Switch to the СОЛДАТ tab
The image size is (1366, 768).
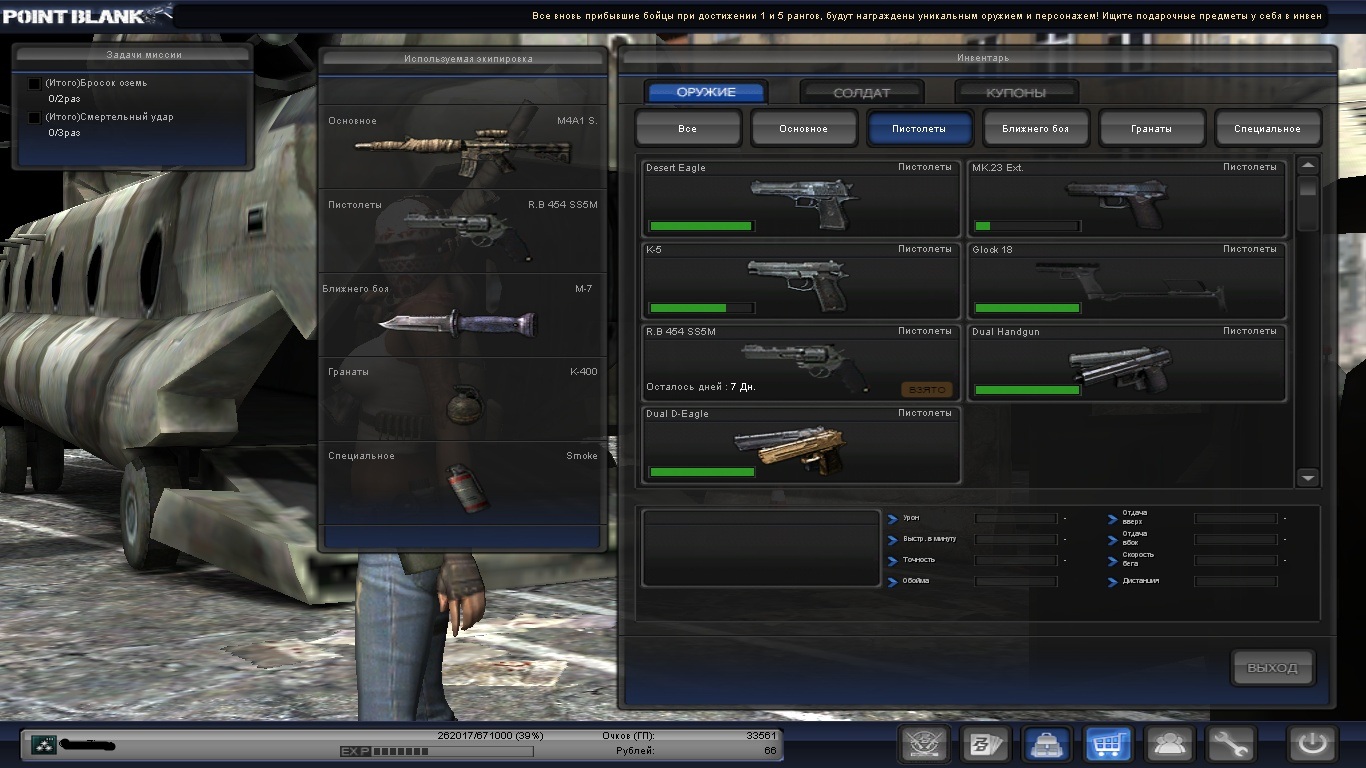pos(861,92)
